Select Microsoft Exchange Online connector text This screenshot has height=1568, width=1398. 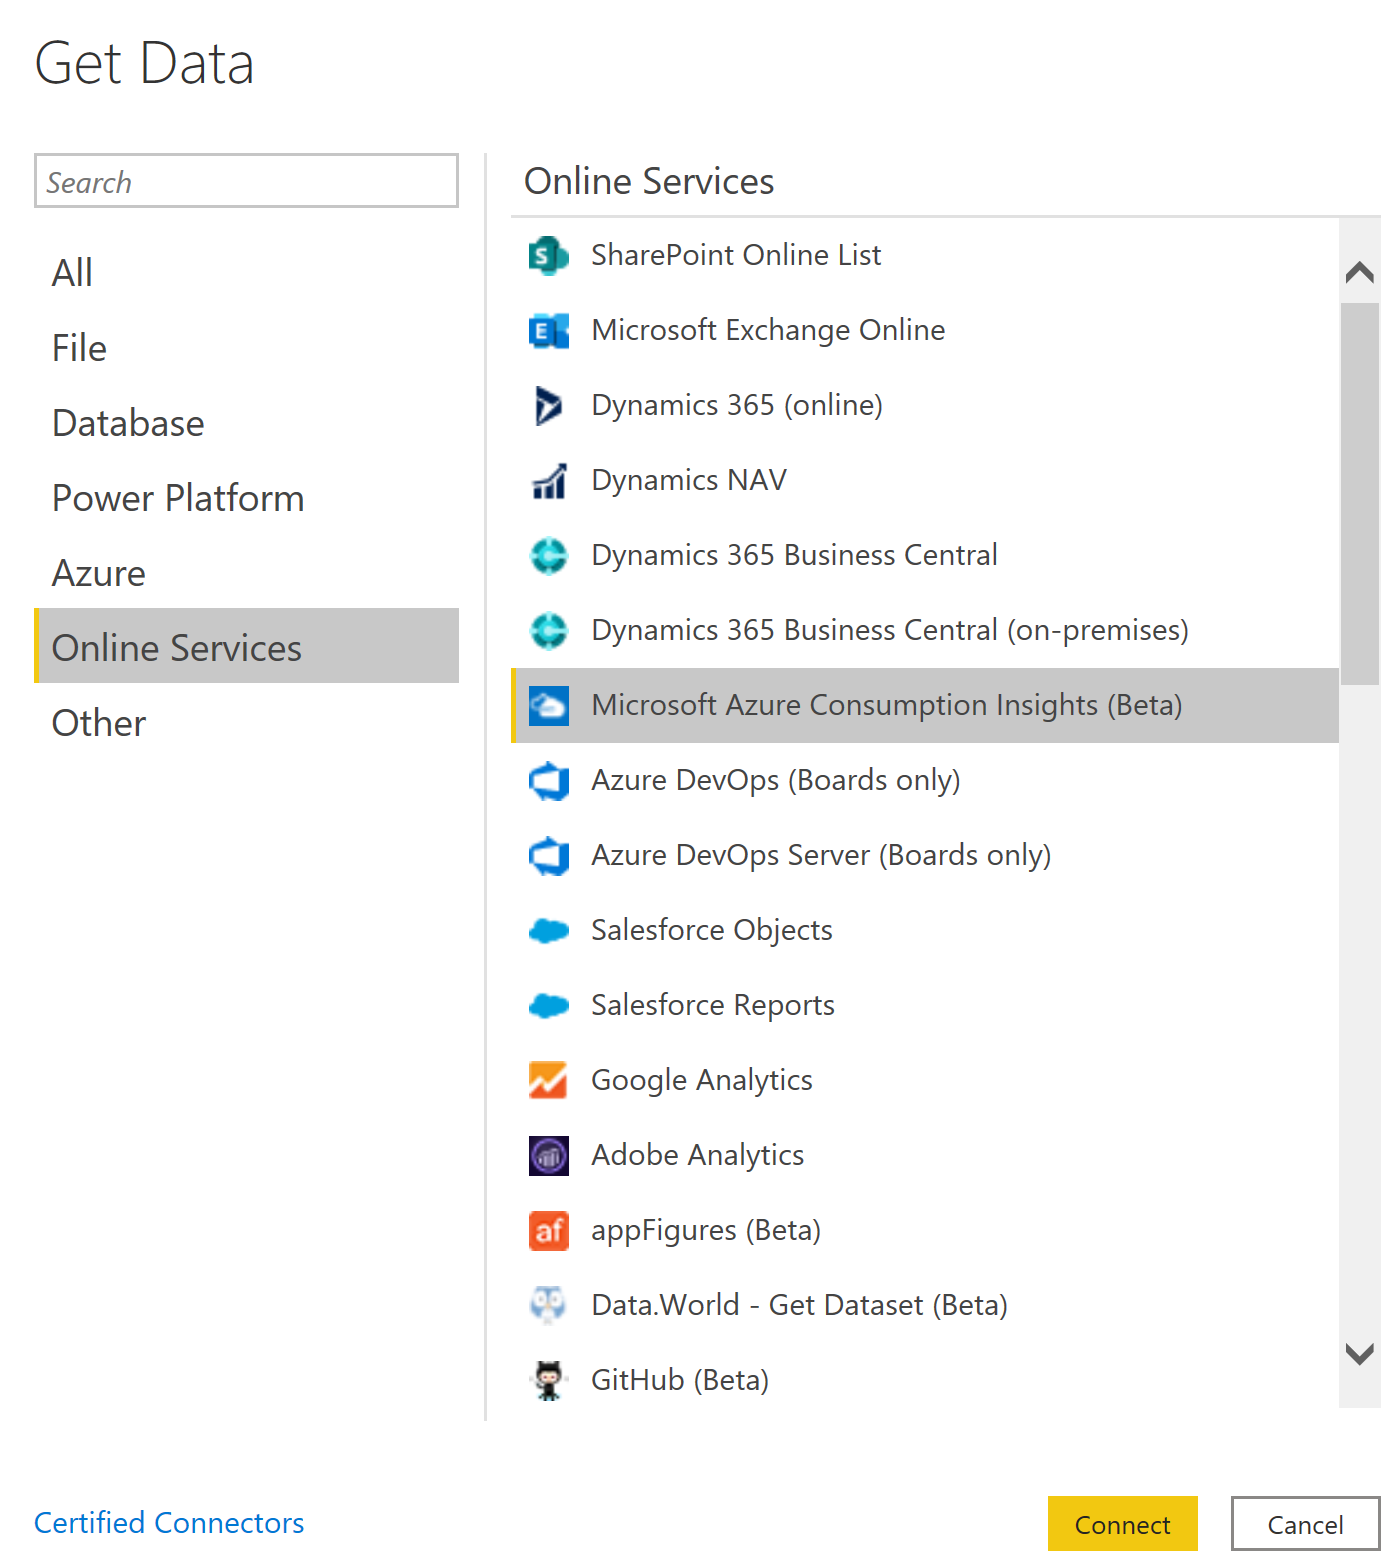(x=768, y=330)
